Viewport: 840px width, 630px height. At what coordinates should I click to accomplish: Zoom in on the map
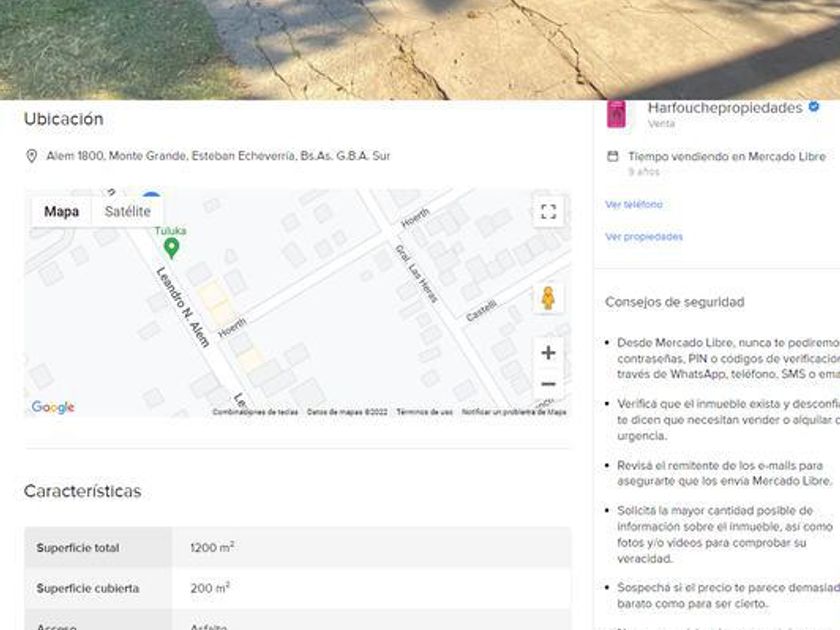click(x=547, y=353)
